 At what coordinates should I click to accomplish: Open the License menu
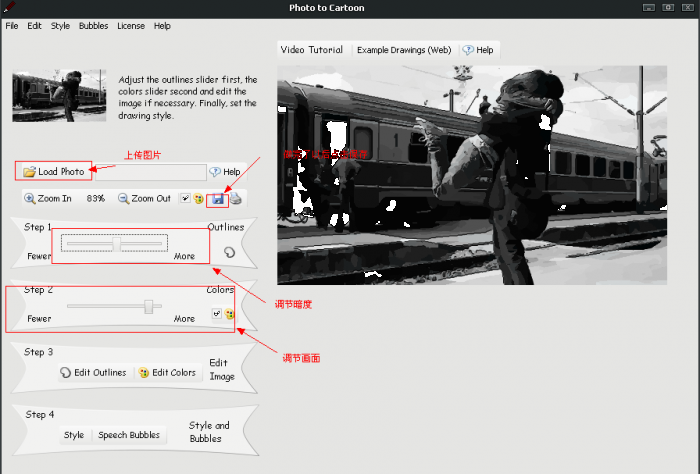click(x=131, y=26)
